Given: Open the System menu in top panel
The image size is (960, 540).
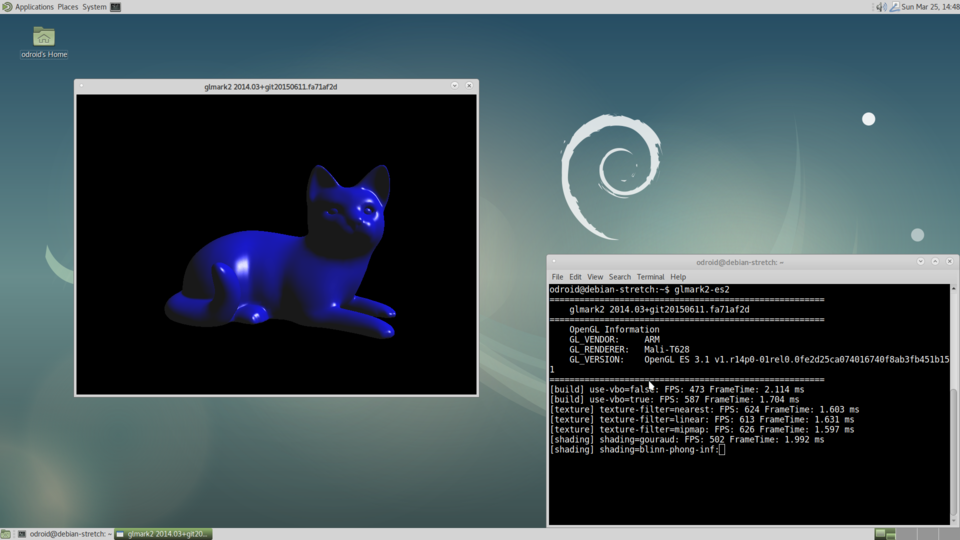Looking at the screenshot, I should (94, 7).
